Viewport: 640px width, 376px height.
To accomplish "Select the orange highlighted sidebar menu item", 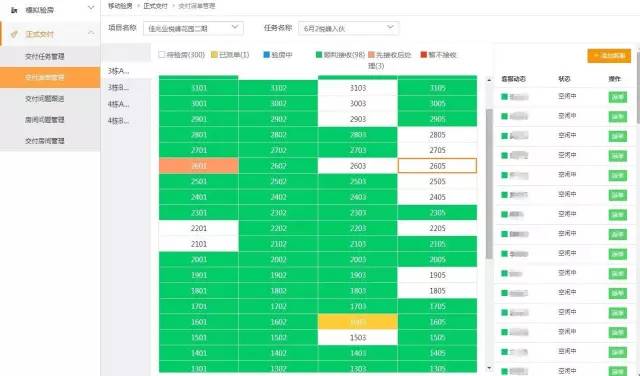I will pos(50,78).
